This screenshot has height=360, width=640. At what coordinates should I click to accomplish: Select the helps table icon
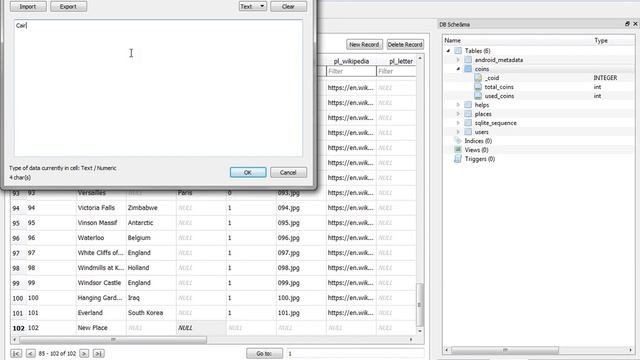point(468,104)
